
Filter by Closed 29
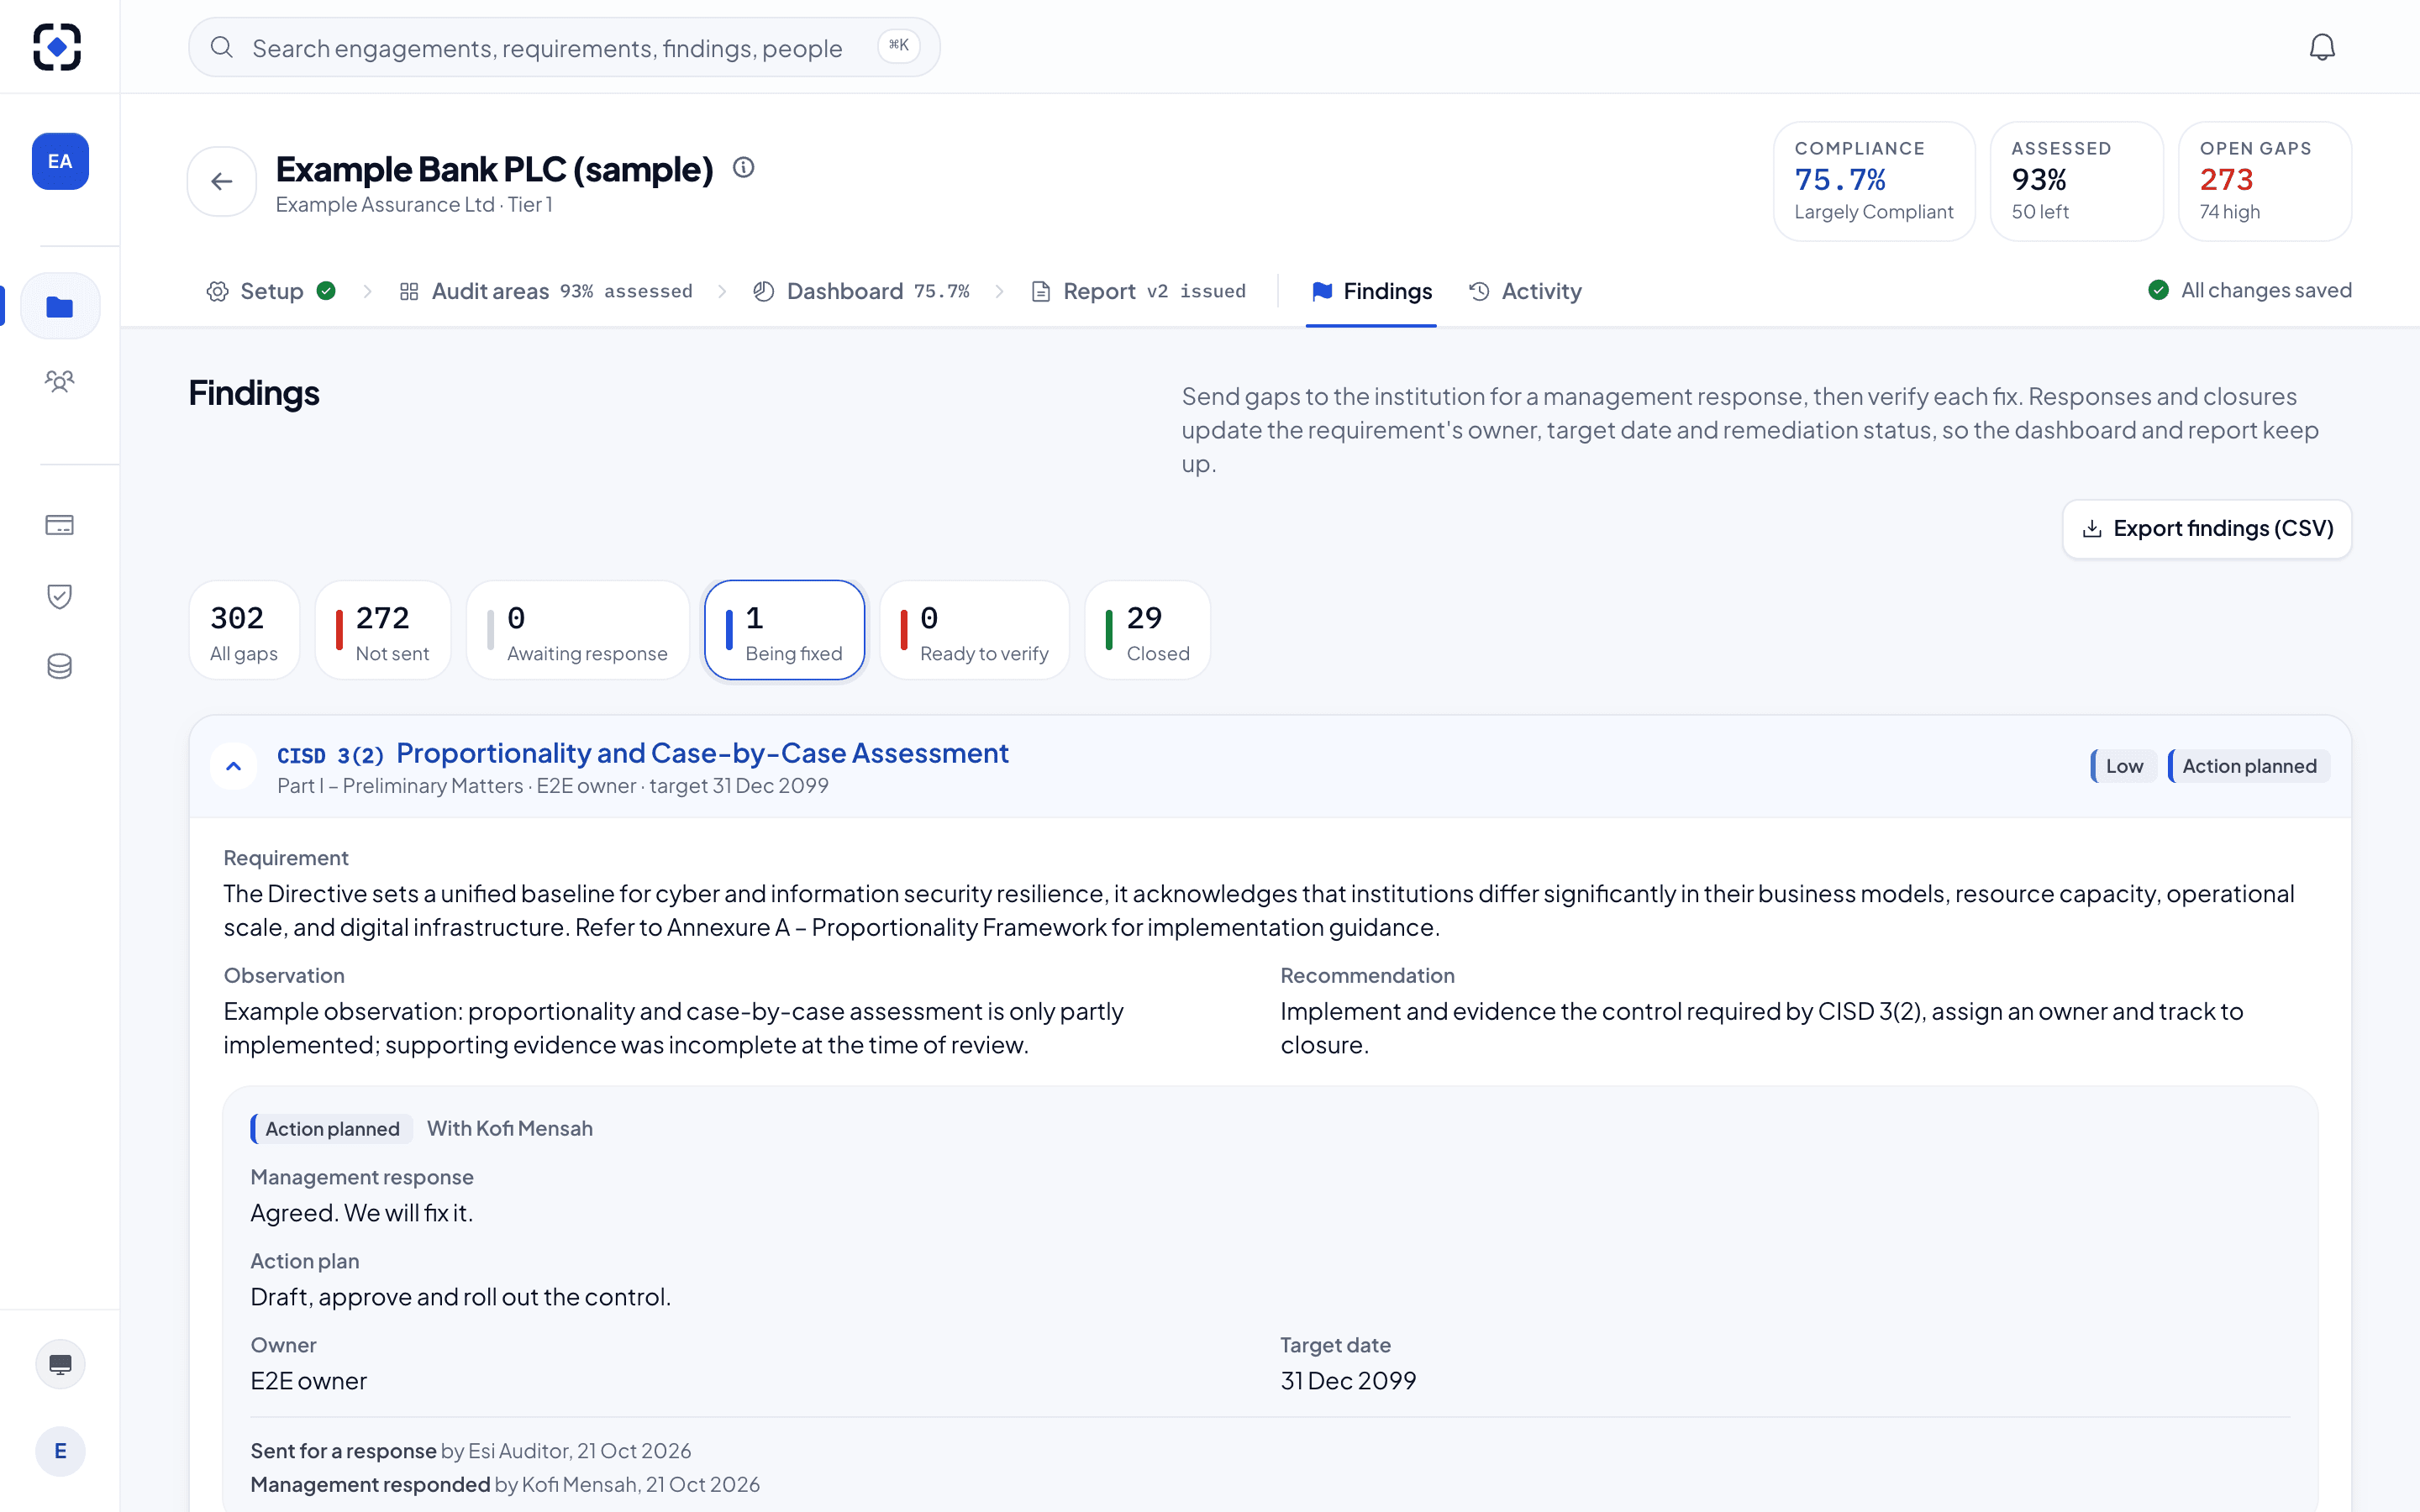tap(1148, 630)
